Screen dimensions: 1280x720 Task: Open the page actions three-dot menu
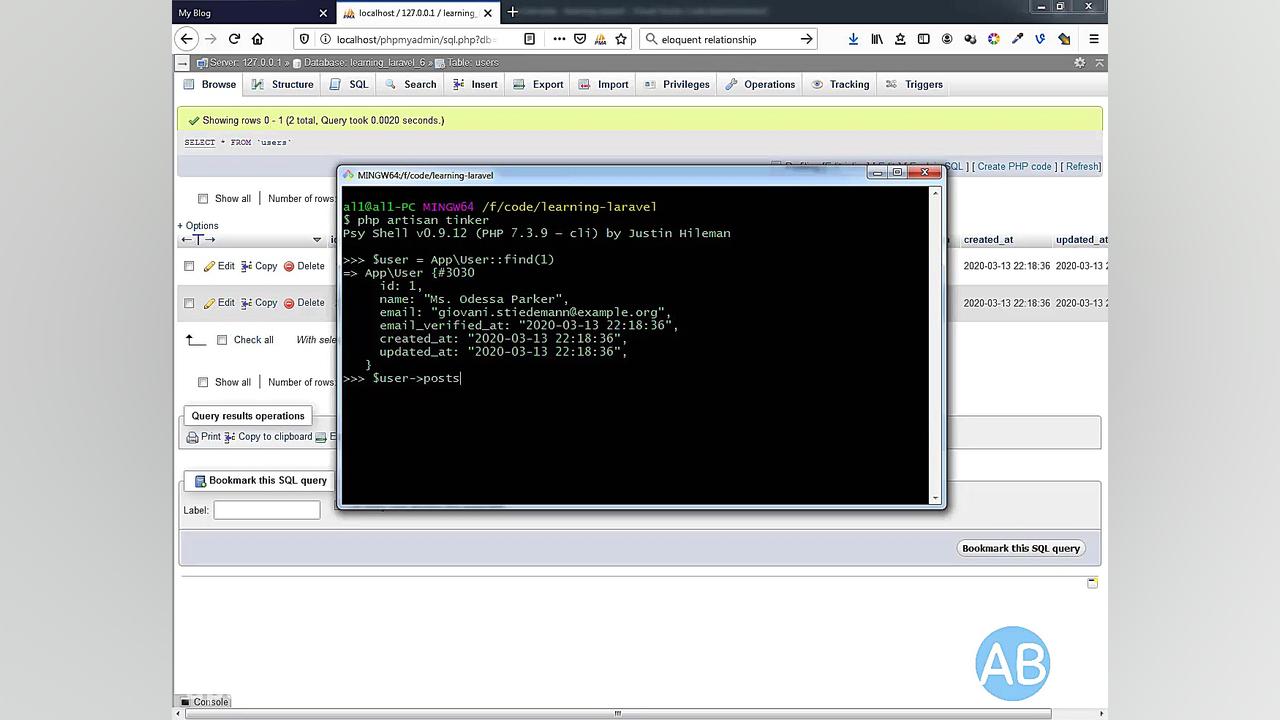[559, 39]
